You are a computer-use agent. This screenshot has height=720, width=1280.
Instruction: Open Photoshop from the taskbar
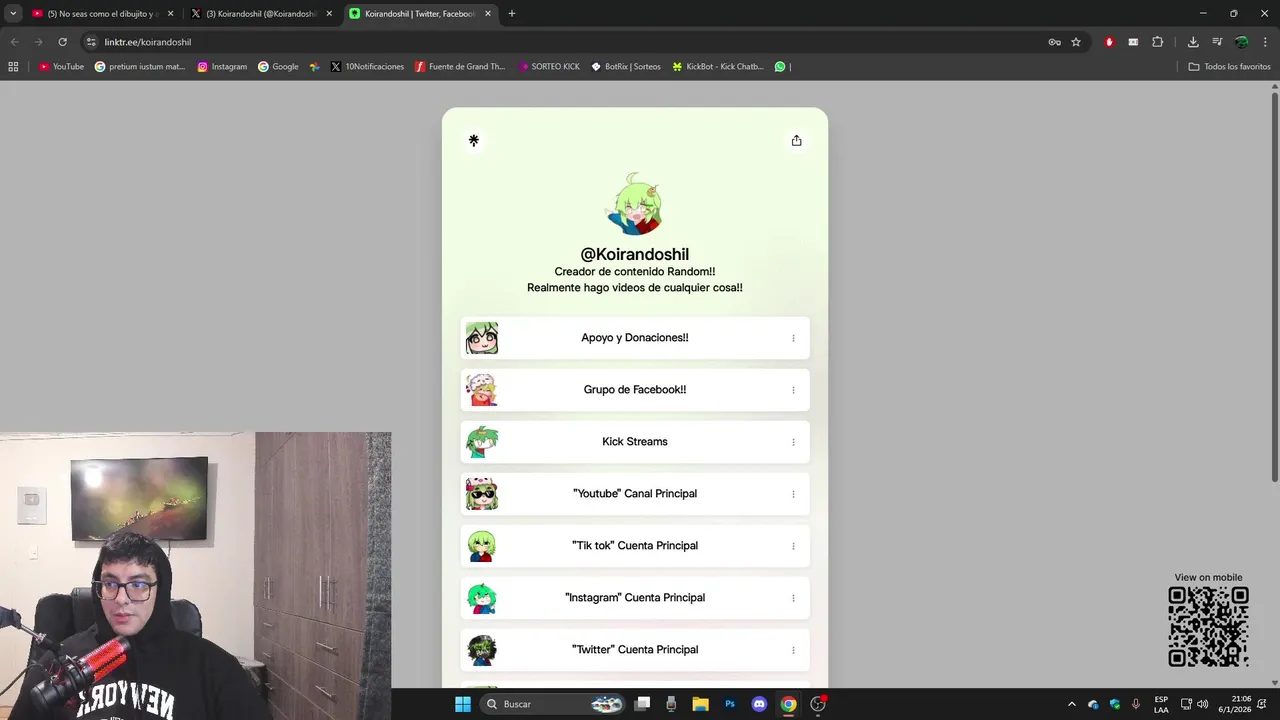click(x=730, y=704)
